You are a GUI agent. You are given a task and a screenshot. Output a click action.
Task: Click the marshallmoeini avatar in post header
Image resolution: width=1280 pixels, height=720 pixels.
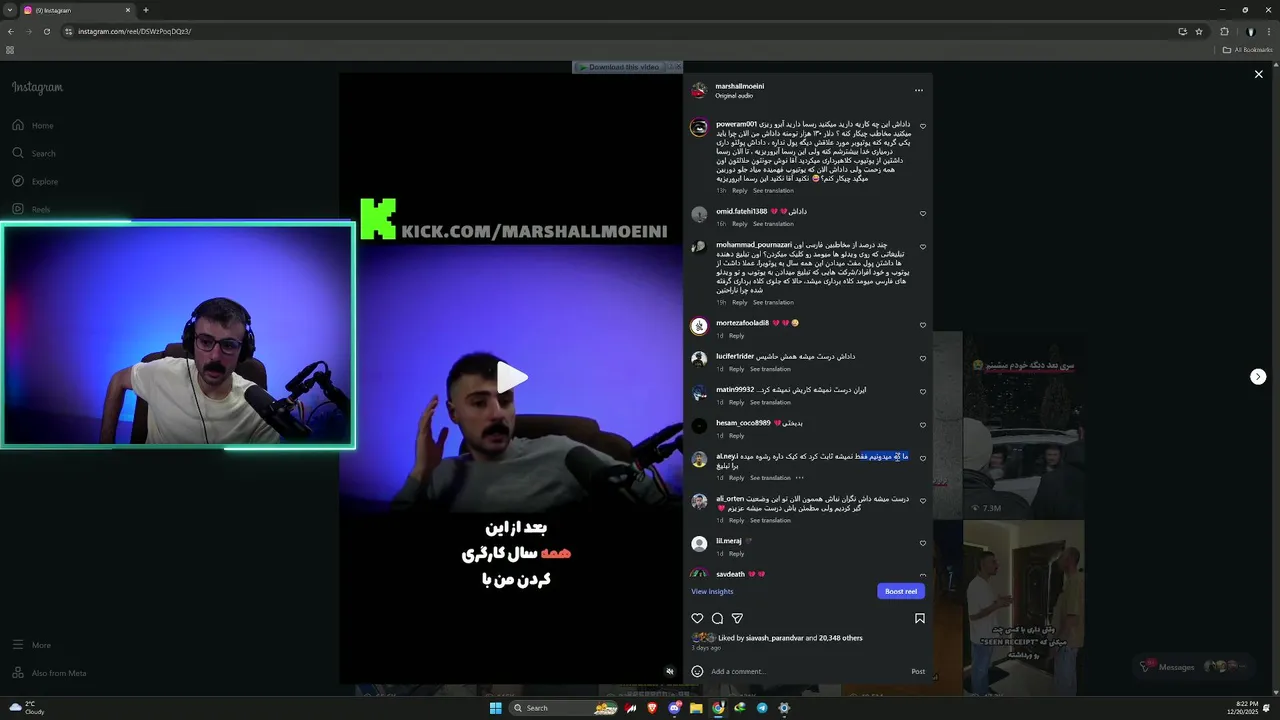tap(699, 90)
